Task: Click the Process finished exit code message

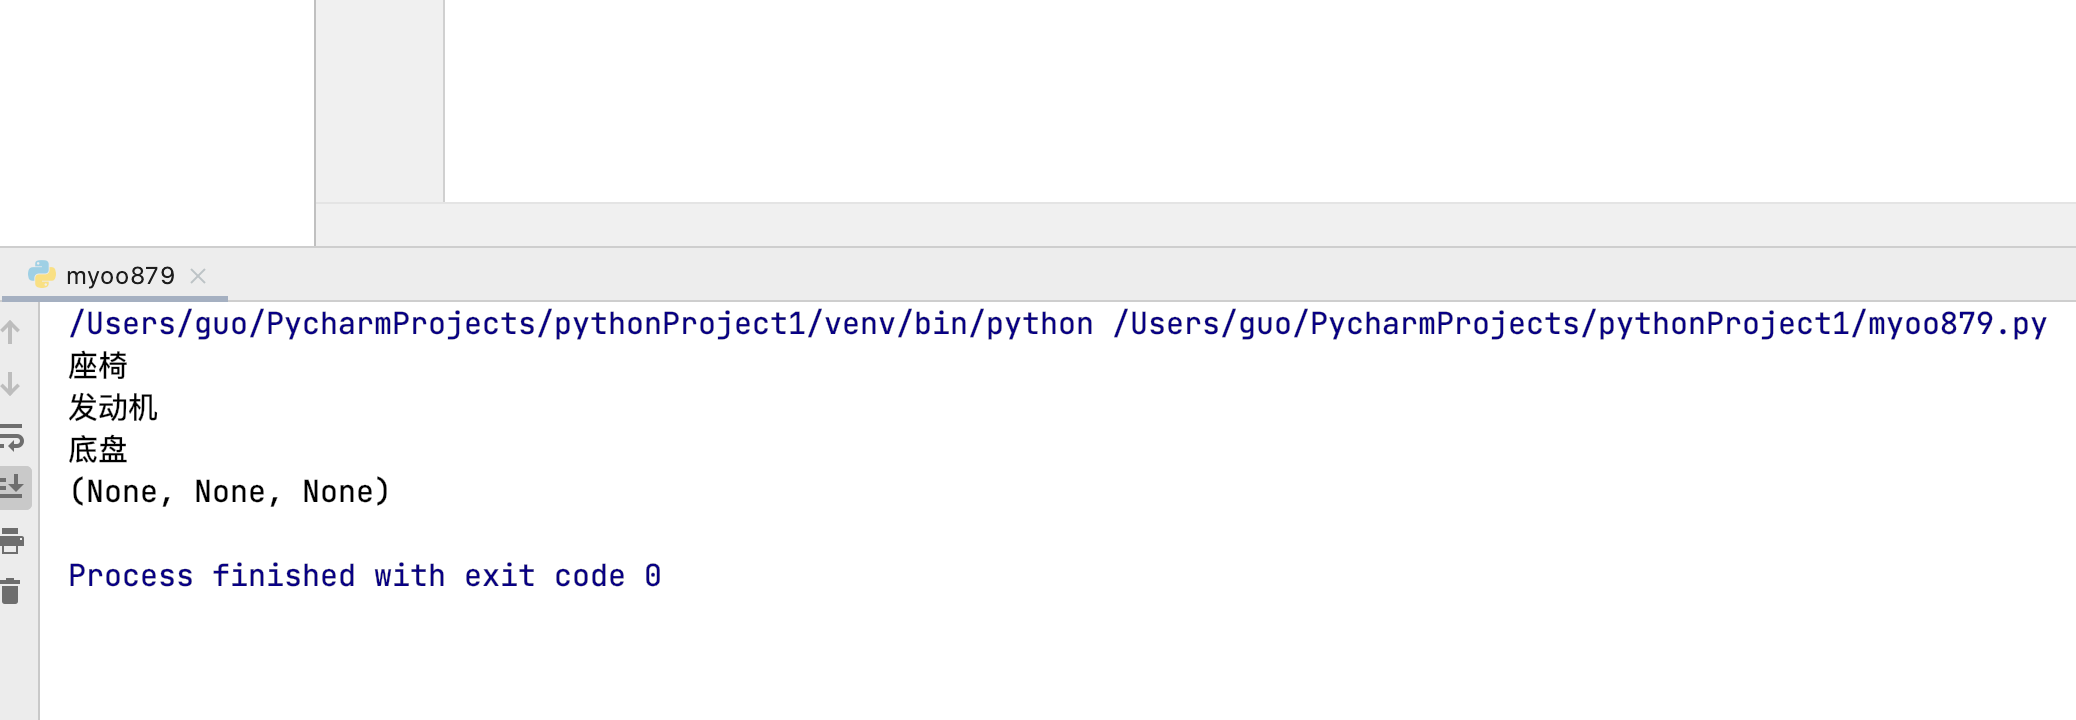Action: point(364,576)
